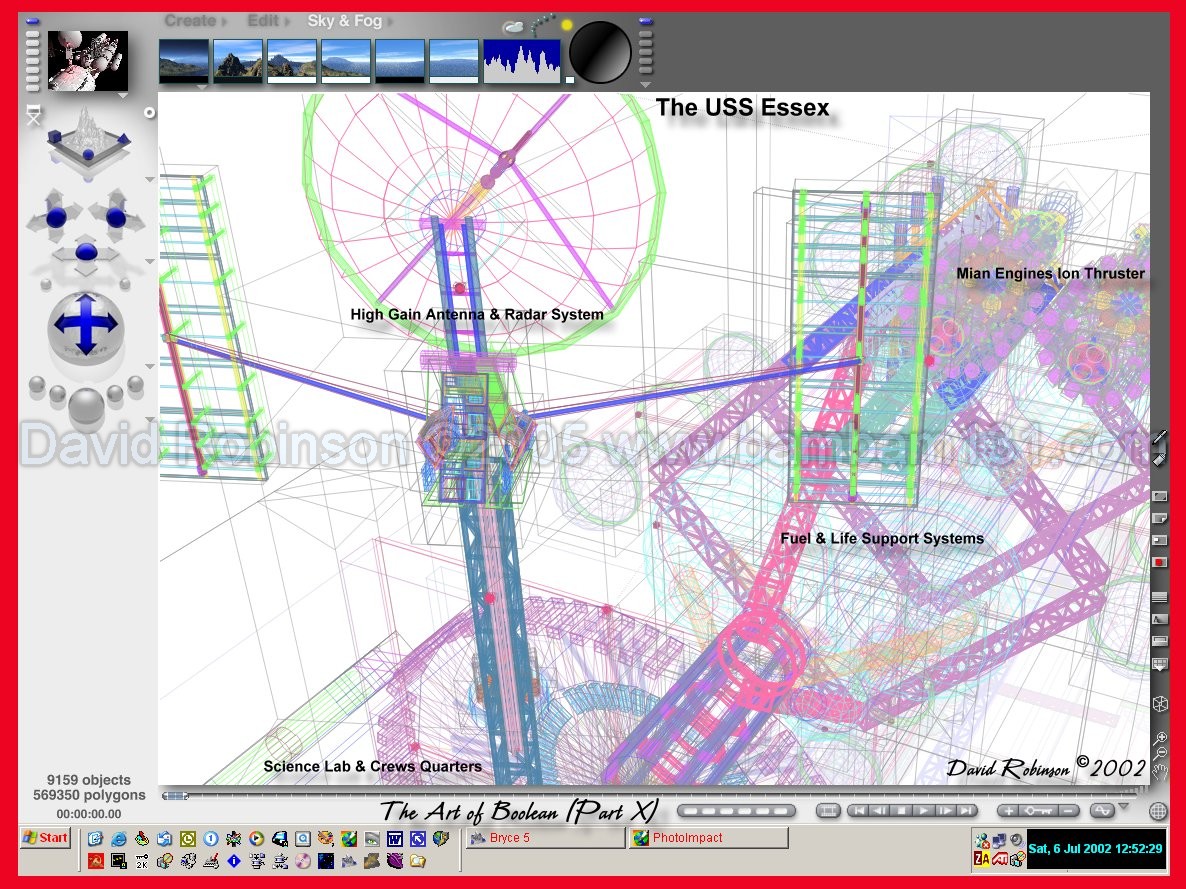Click the small ring camera mode toggle
The image size is (1186, 889).
(x=150, y=112)
